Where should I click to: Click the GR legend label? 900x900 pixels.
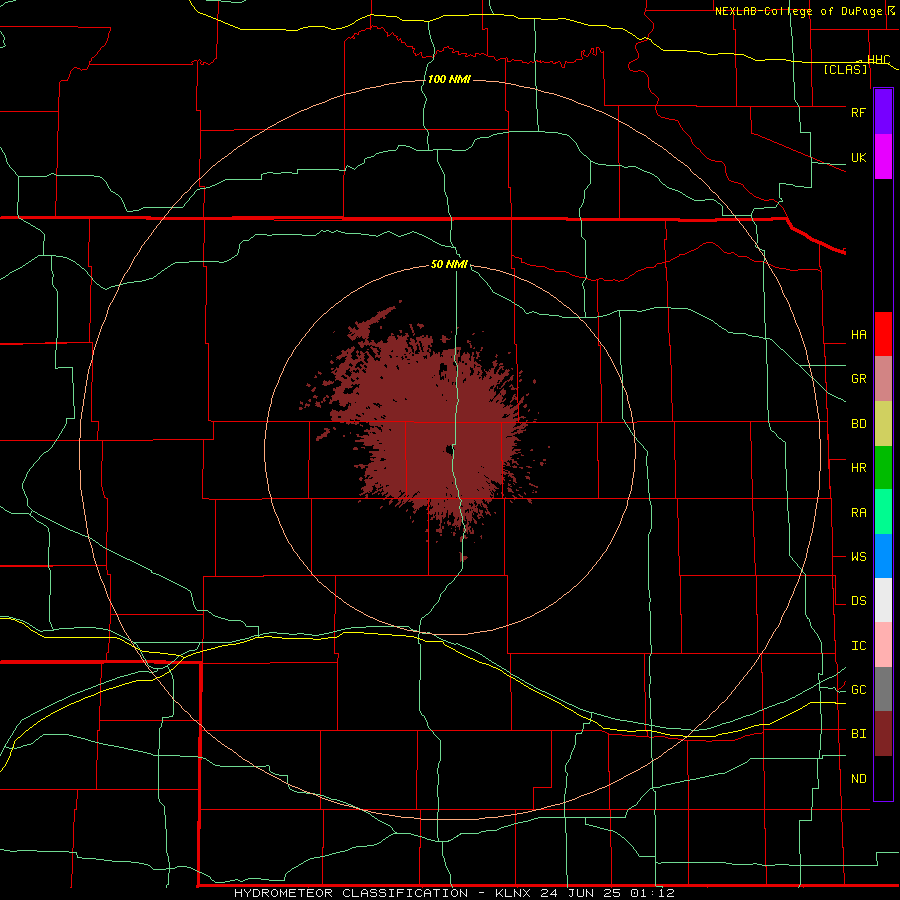pos(858,379)
